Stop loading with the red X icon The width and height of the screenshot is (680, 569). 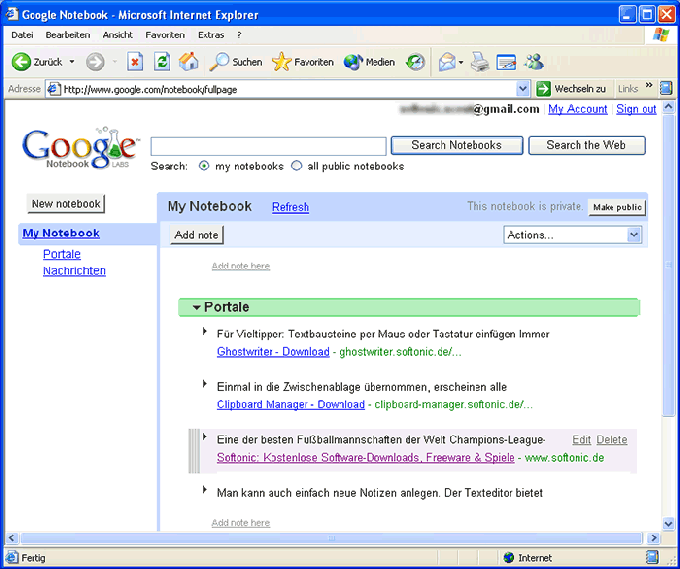click(x=135, y=62)
